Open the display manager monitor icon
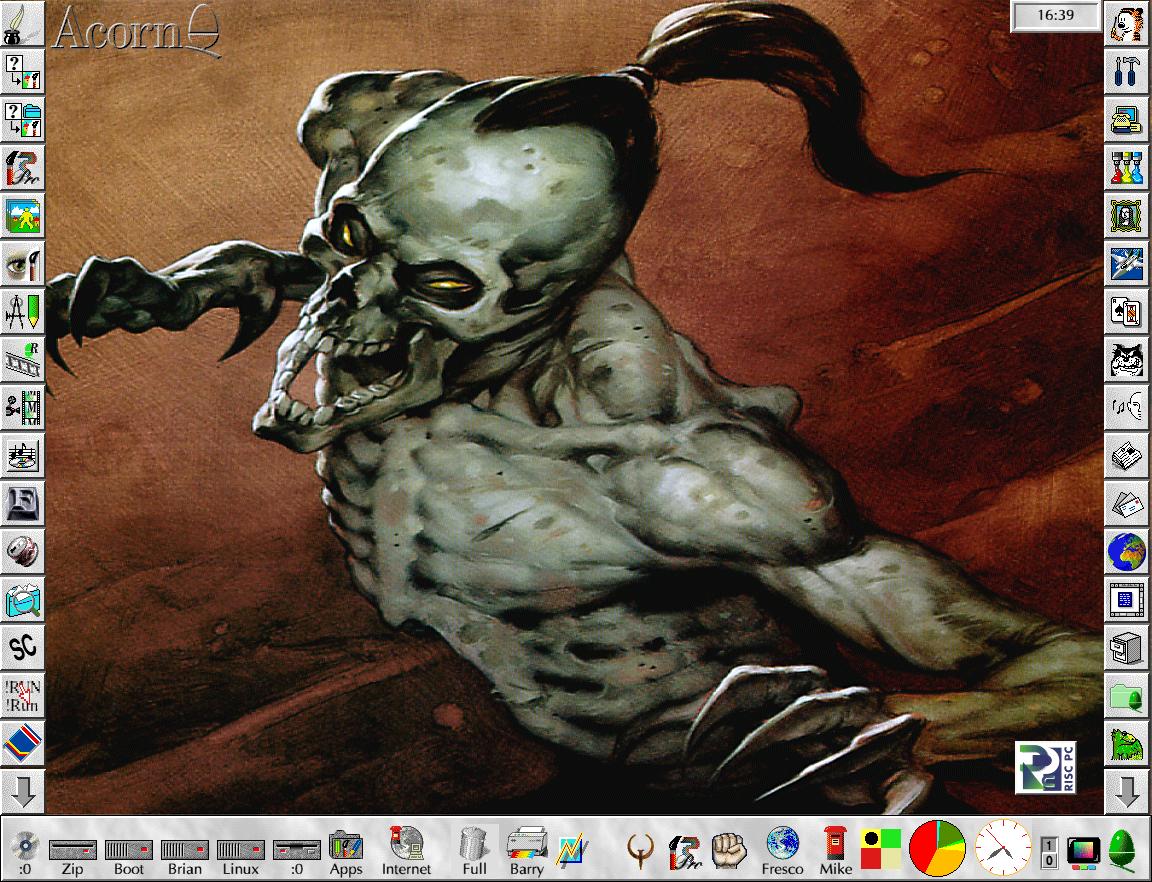Image resolution: width=1152 pixels, height=882 pixels. (1083, 852)
